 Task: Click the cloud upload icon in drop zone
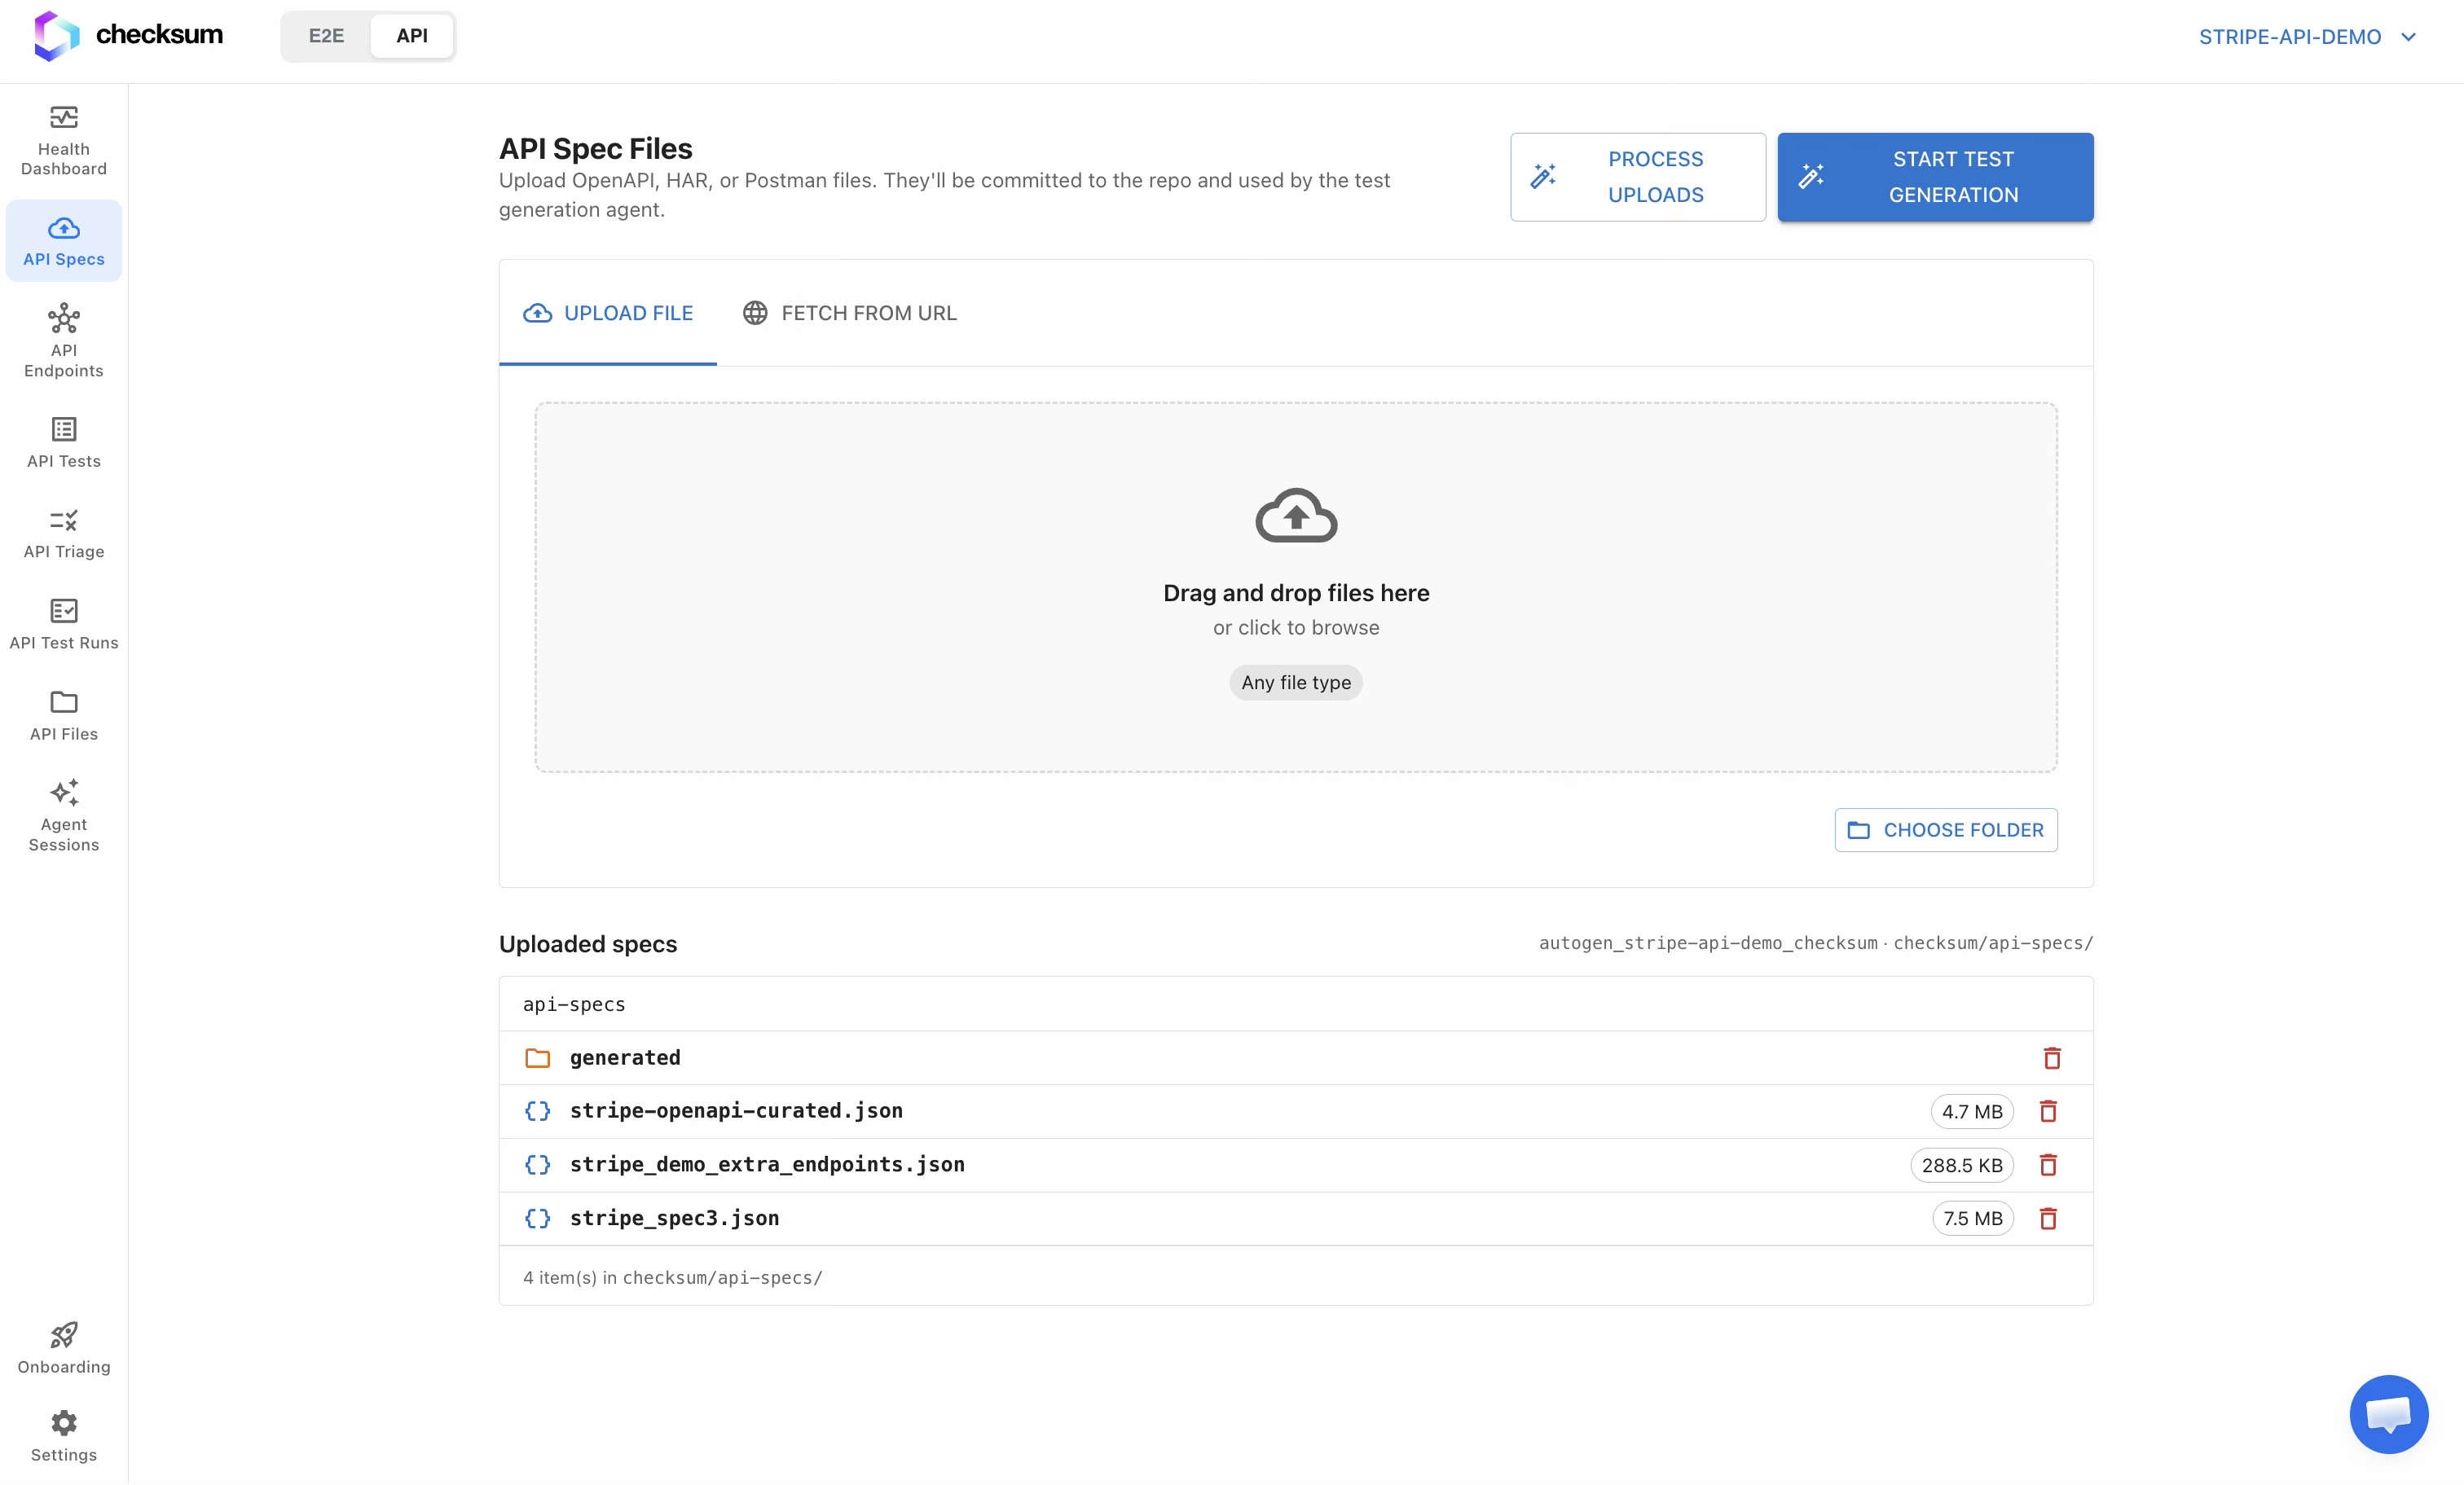[x=1296, y=515]
